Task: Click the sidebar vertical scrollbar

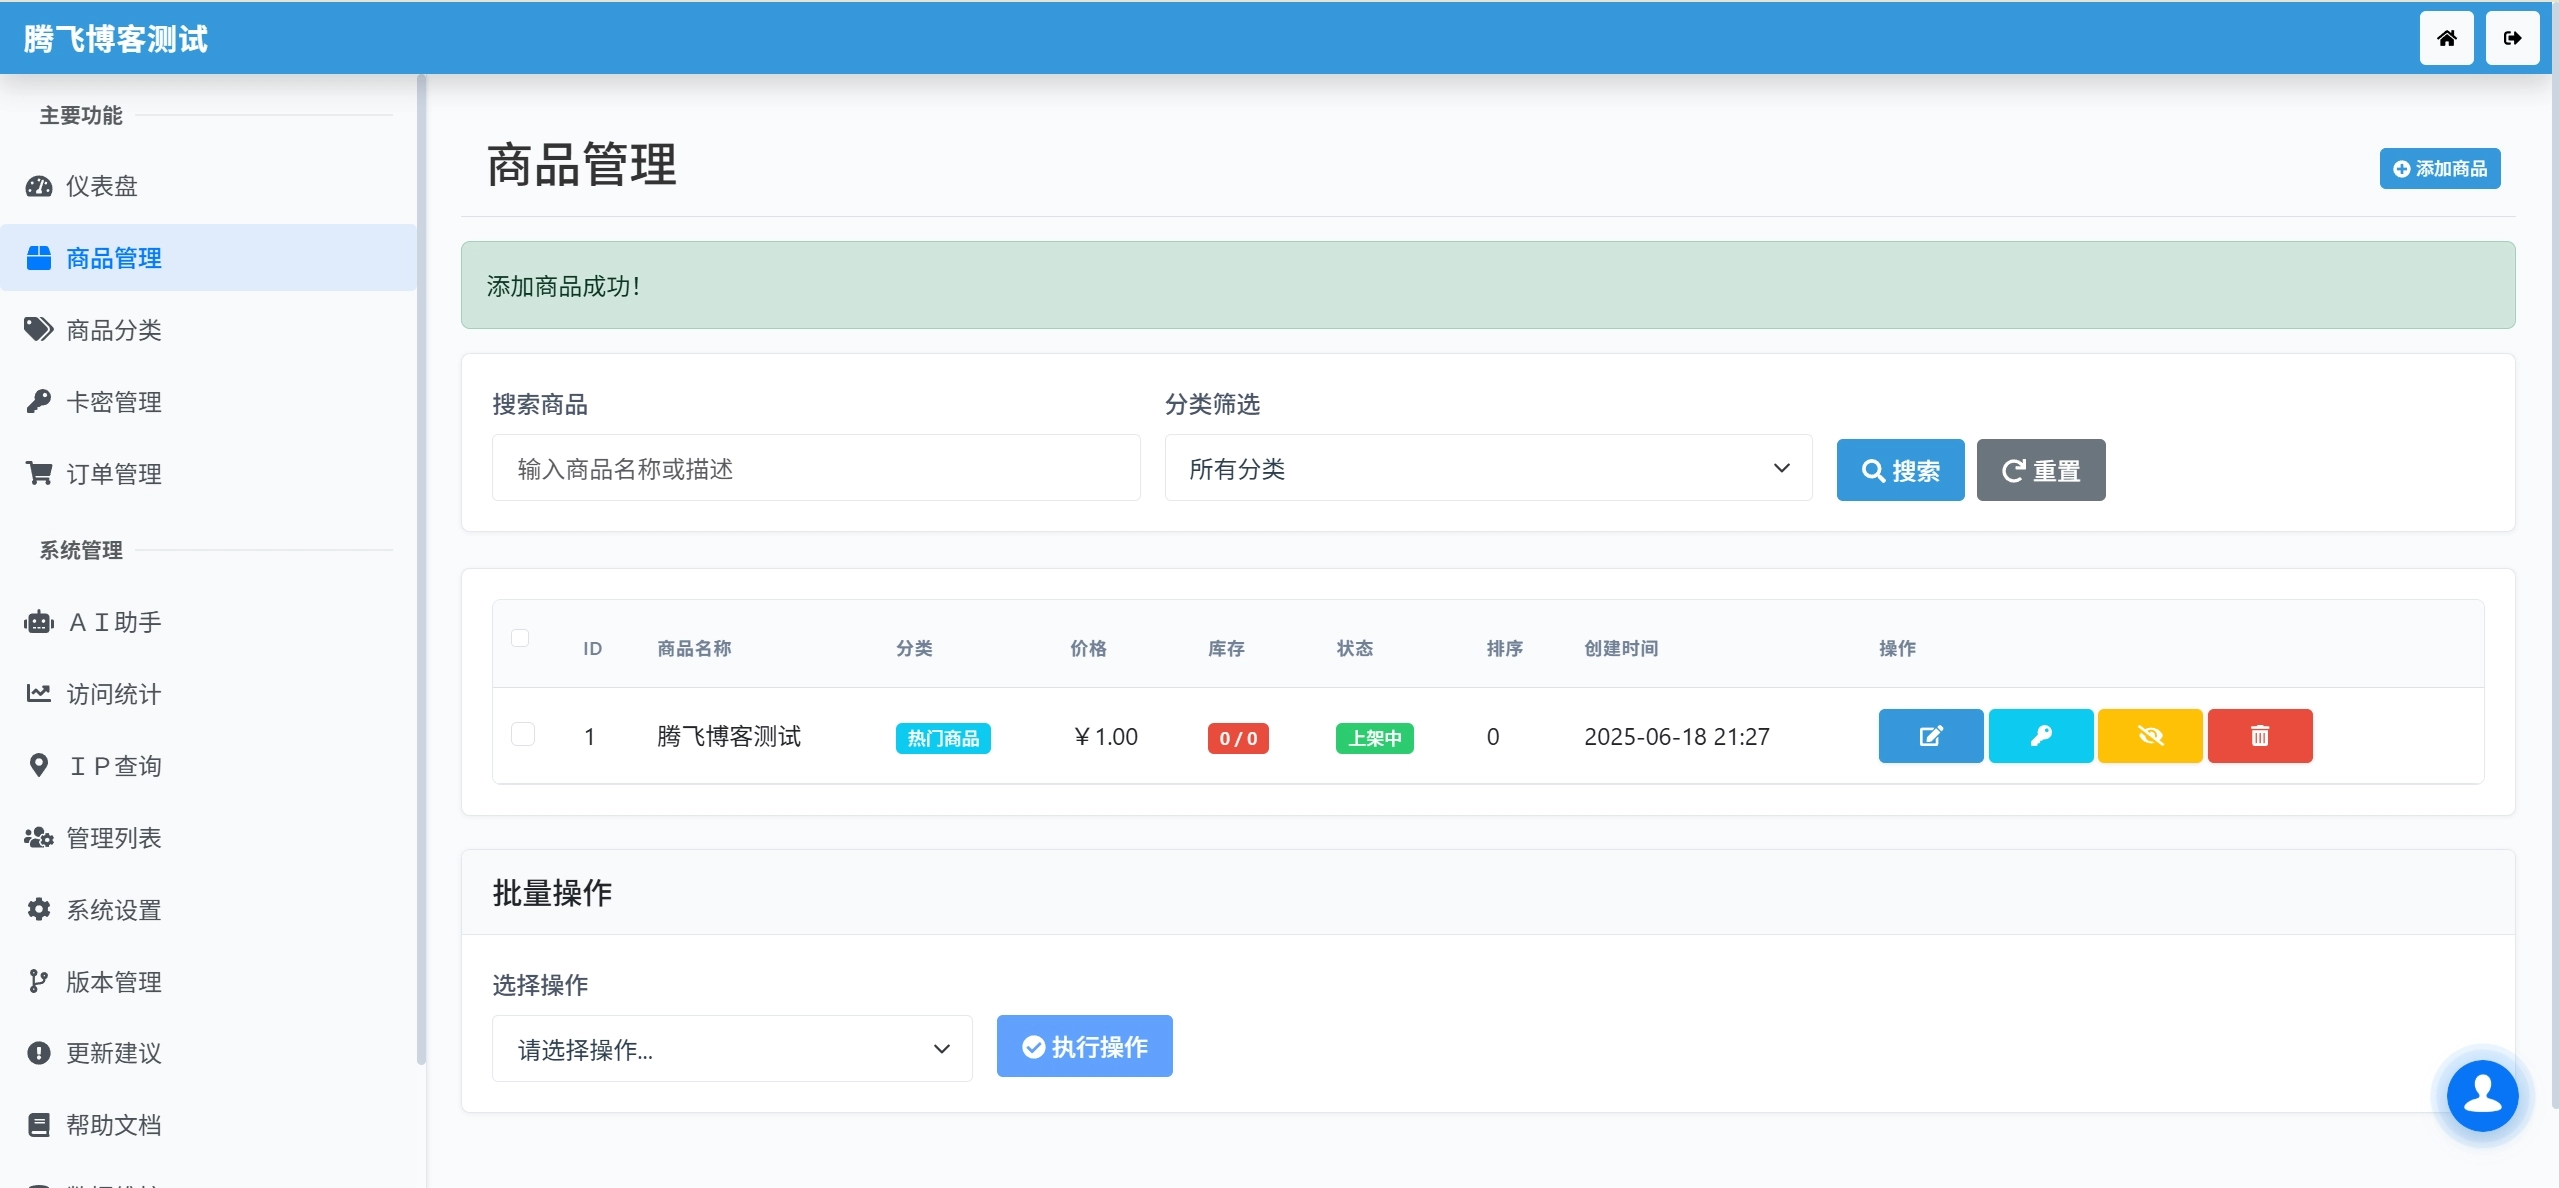Action: coord(421,570)
